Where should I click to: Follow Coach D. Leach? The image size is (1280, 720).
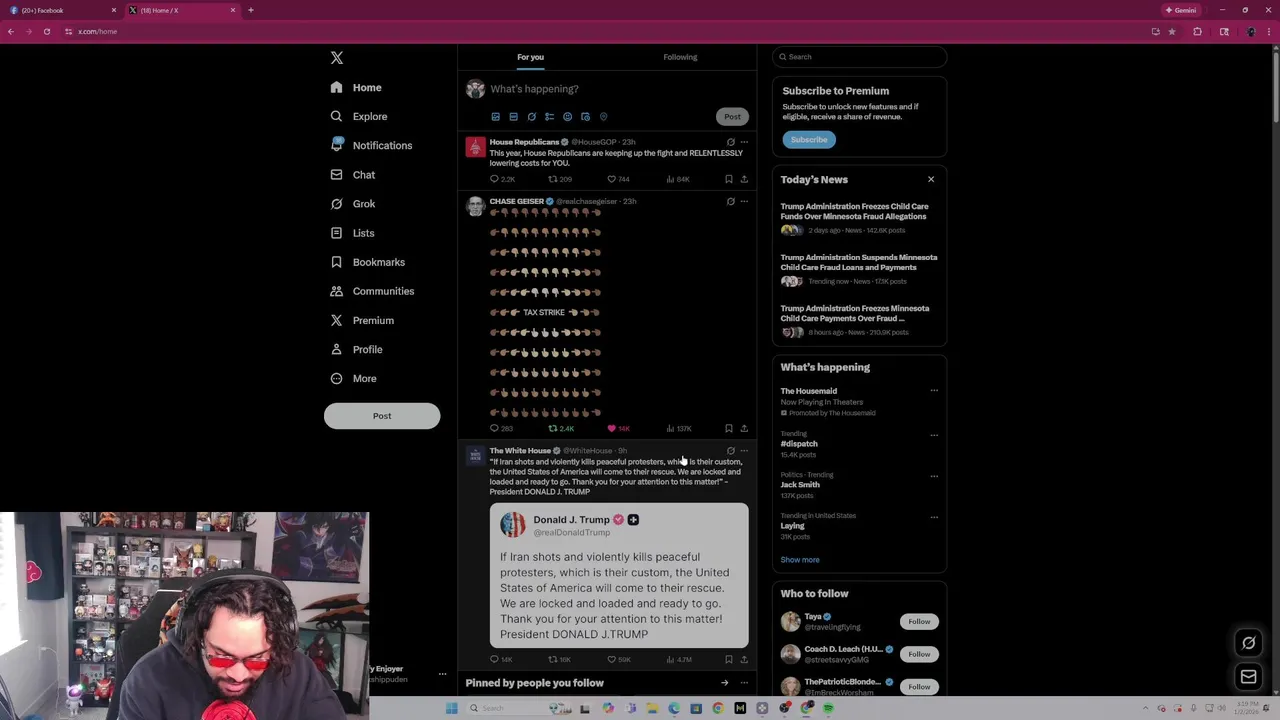pos(919,654)
